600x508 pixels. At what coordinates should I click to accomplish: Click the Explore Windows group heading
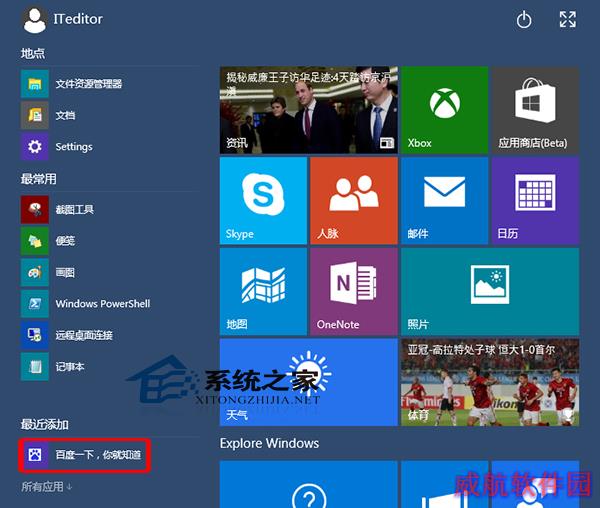coord(269,443)
